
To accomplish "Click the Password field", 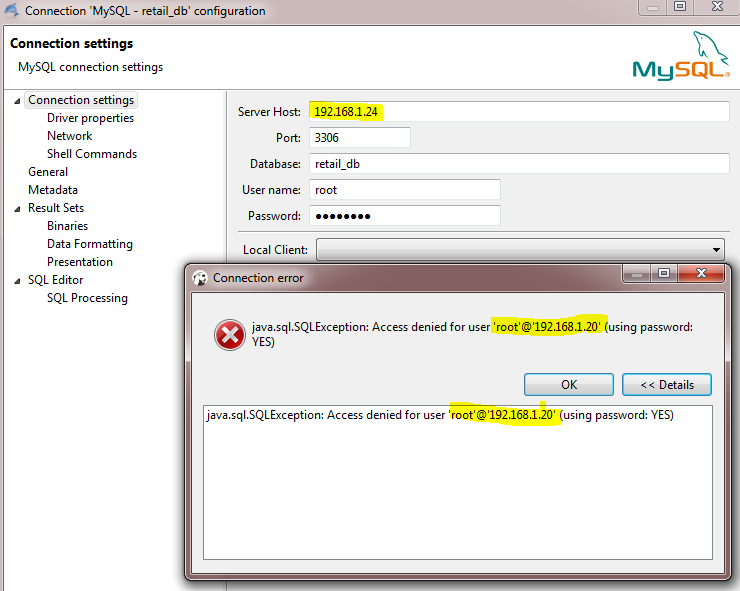I will coord(405,216).
